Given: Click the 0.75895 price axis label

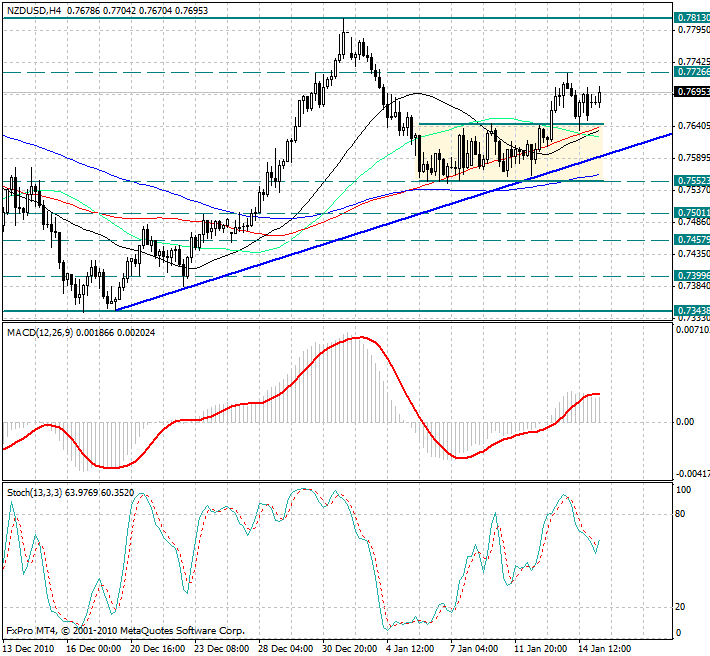Looking at the screenshot, I should [693, 158].
